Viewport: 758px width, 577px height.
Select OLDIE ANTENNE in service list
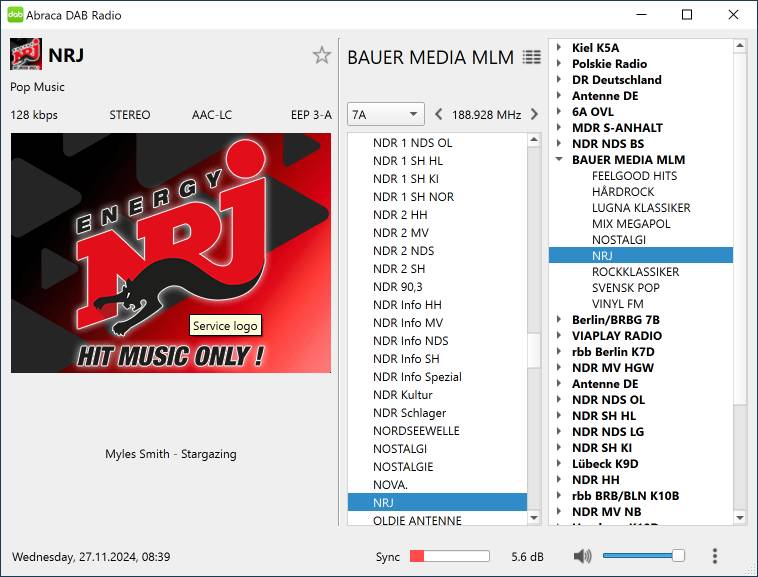click(x=417, y=520)
